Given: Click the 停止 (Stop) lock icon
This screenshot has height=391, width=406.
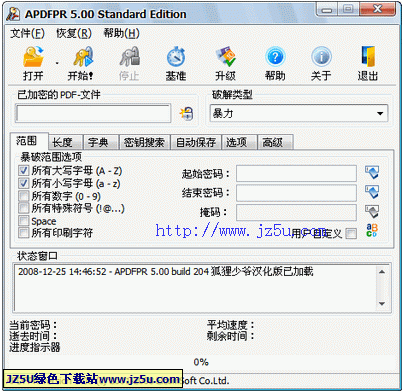Looking at the screenshot, I should 129,57.
